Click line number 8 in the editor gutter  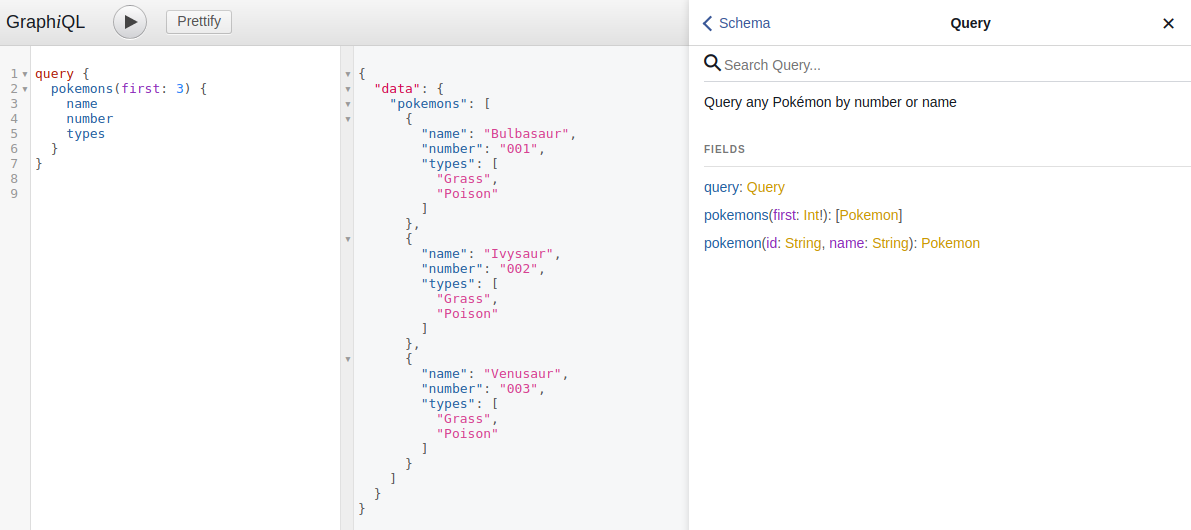[x=14, y=179]
